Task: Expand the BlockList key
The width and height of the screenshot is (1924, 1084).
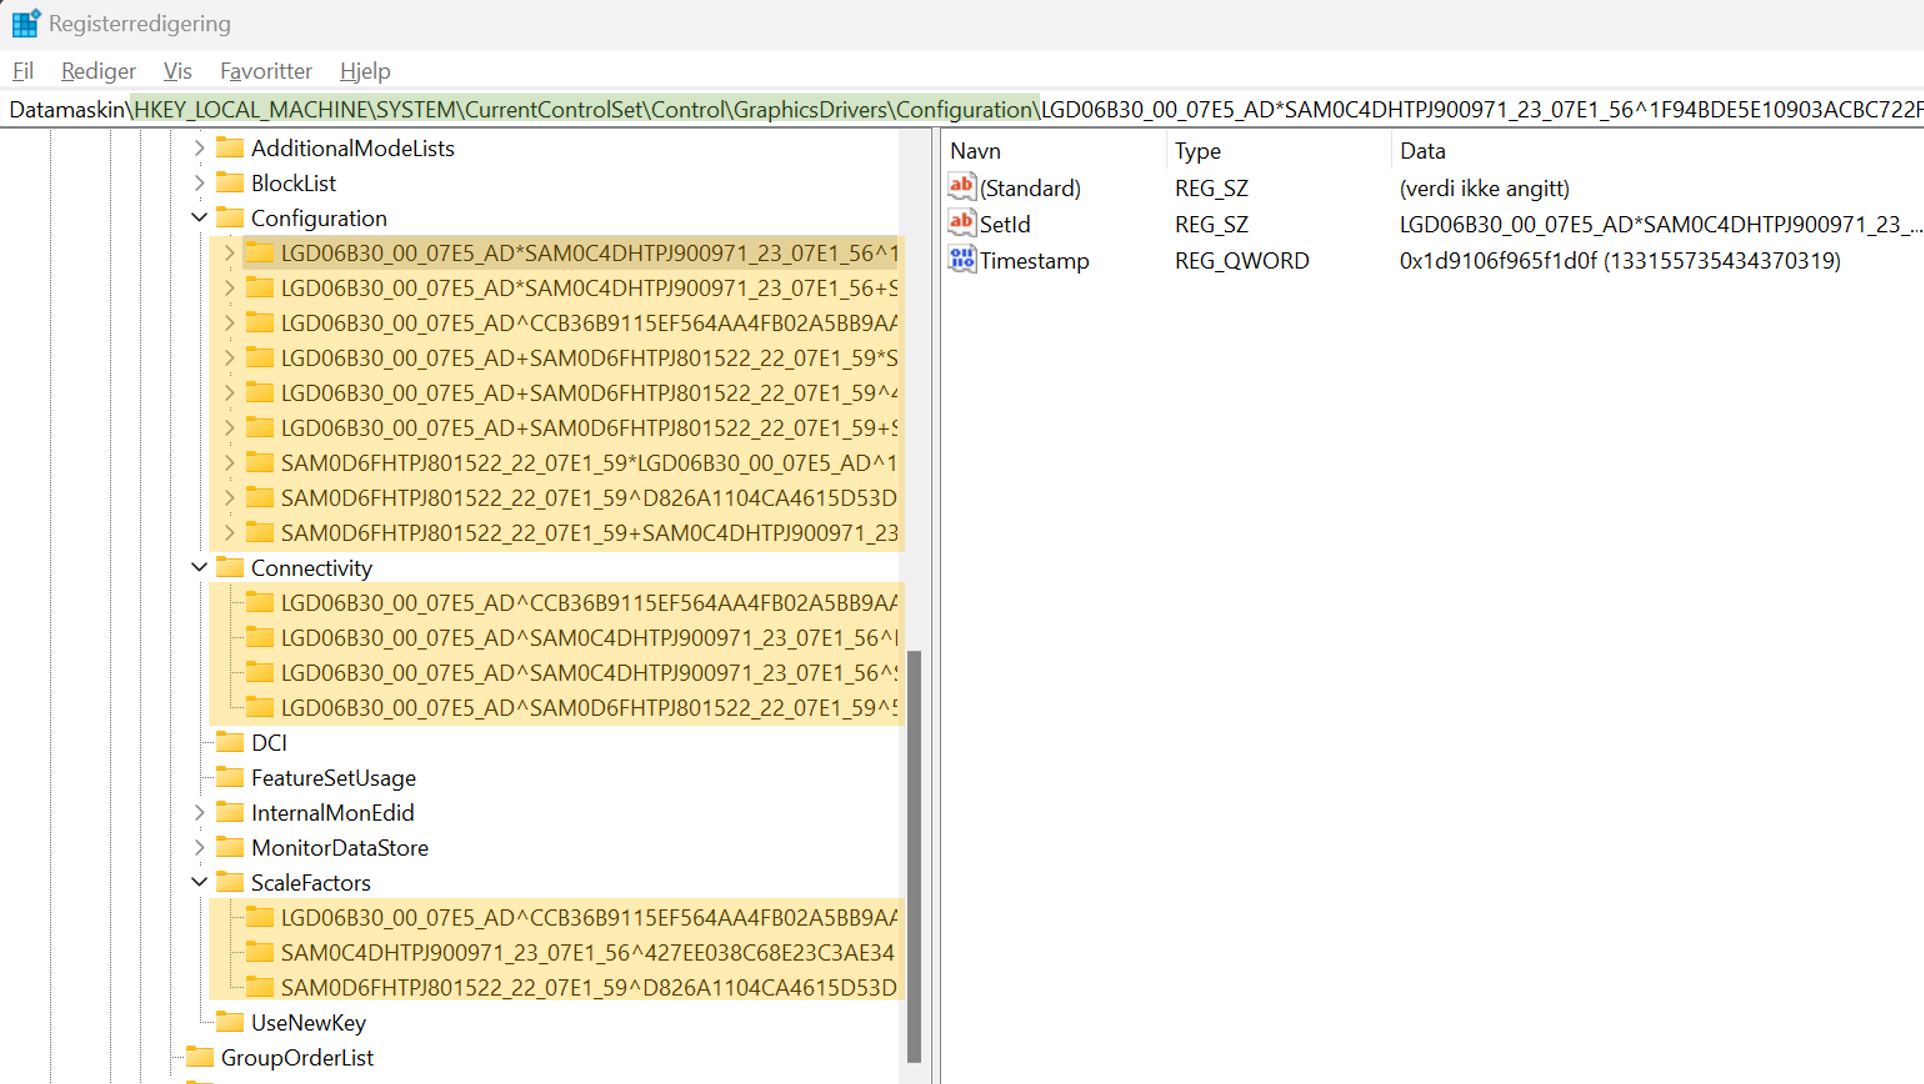Action: click(x=199, y=183)
